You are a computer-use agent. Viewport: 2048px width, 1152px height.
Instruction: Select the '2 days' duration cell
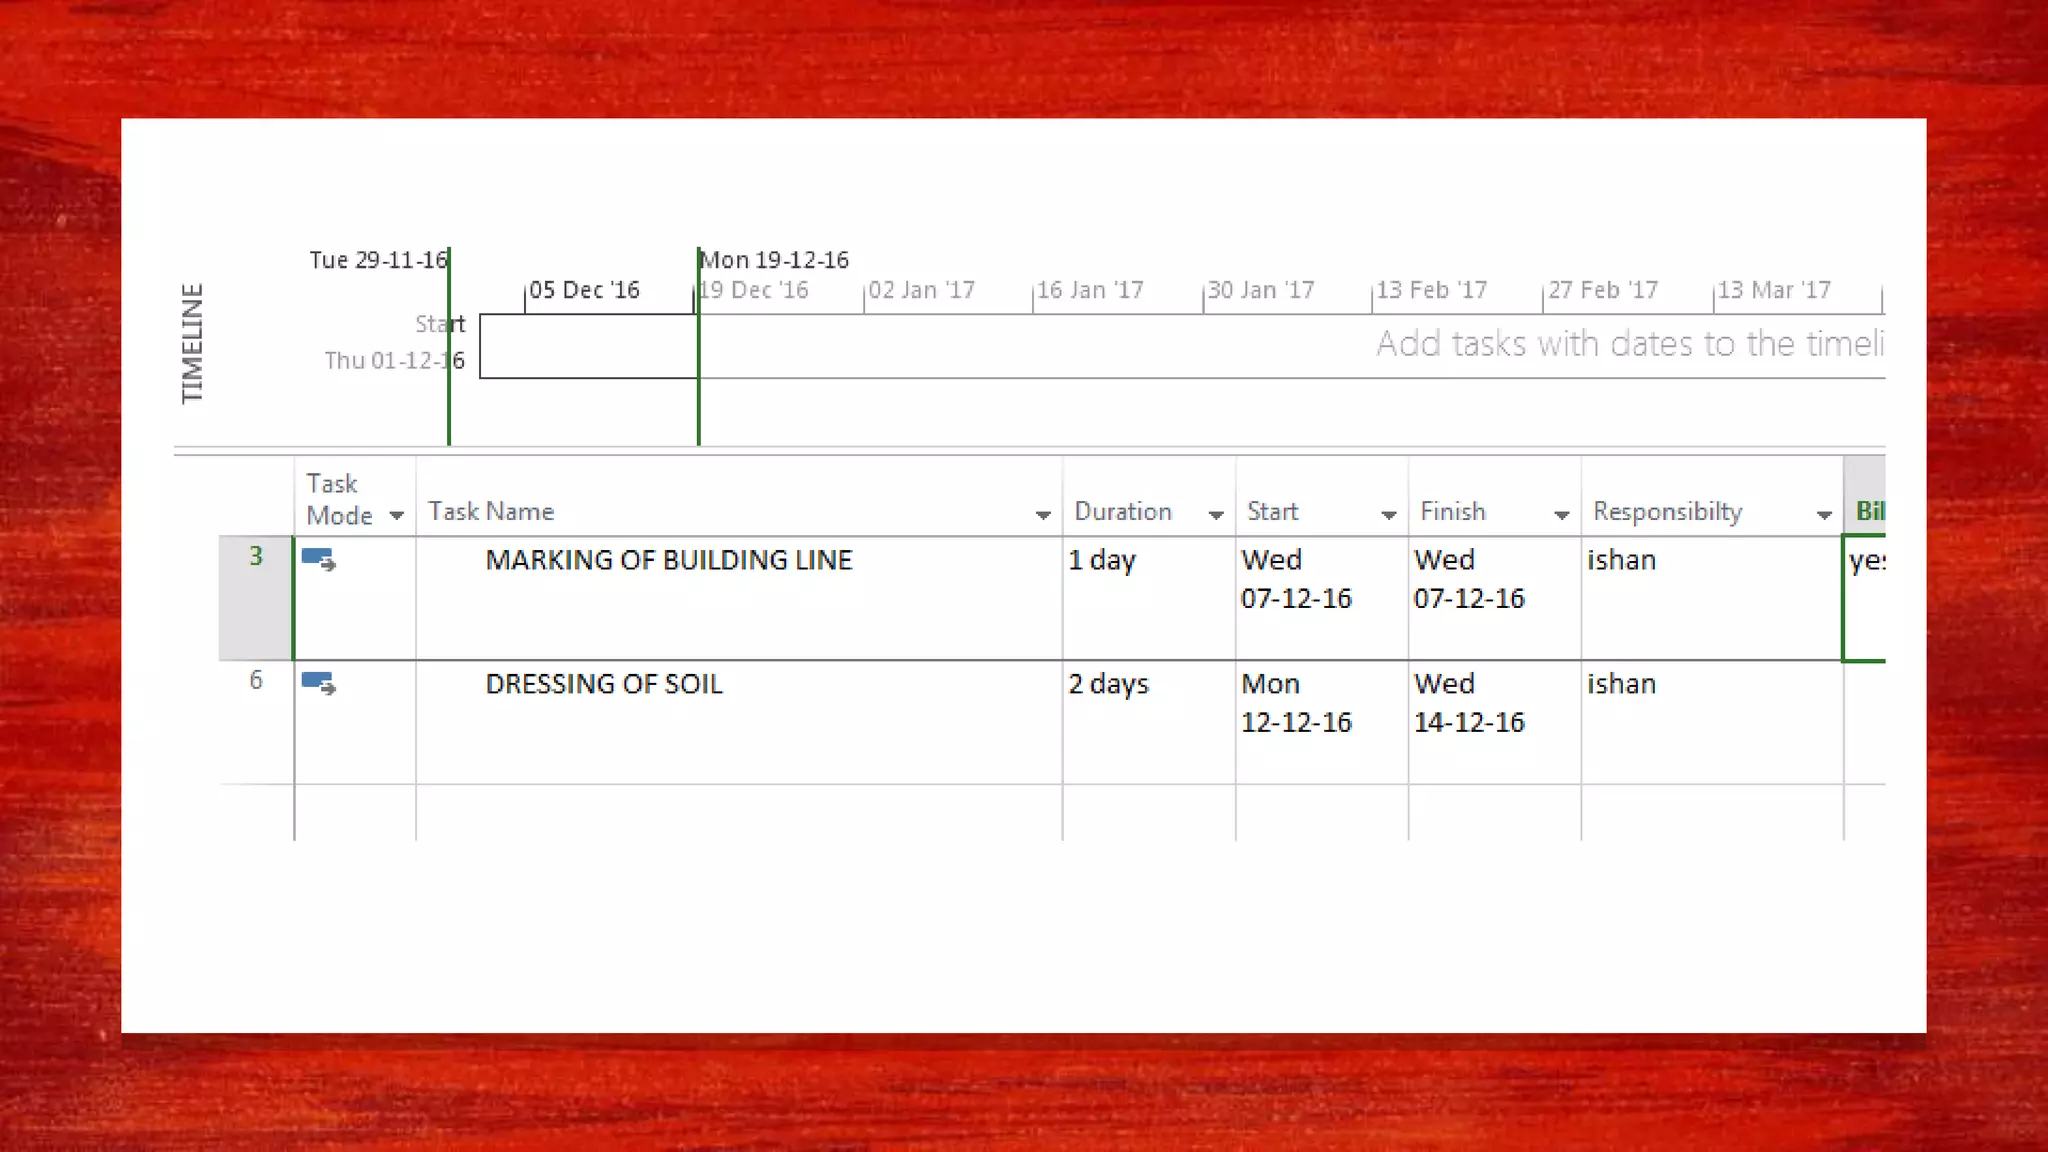[x=1108, y=684]
